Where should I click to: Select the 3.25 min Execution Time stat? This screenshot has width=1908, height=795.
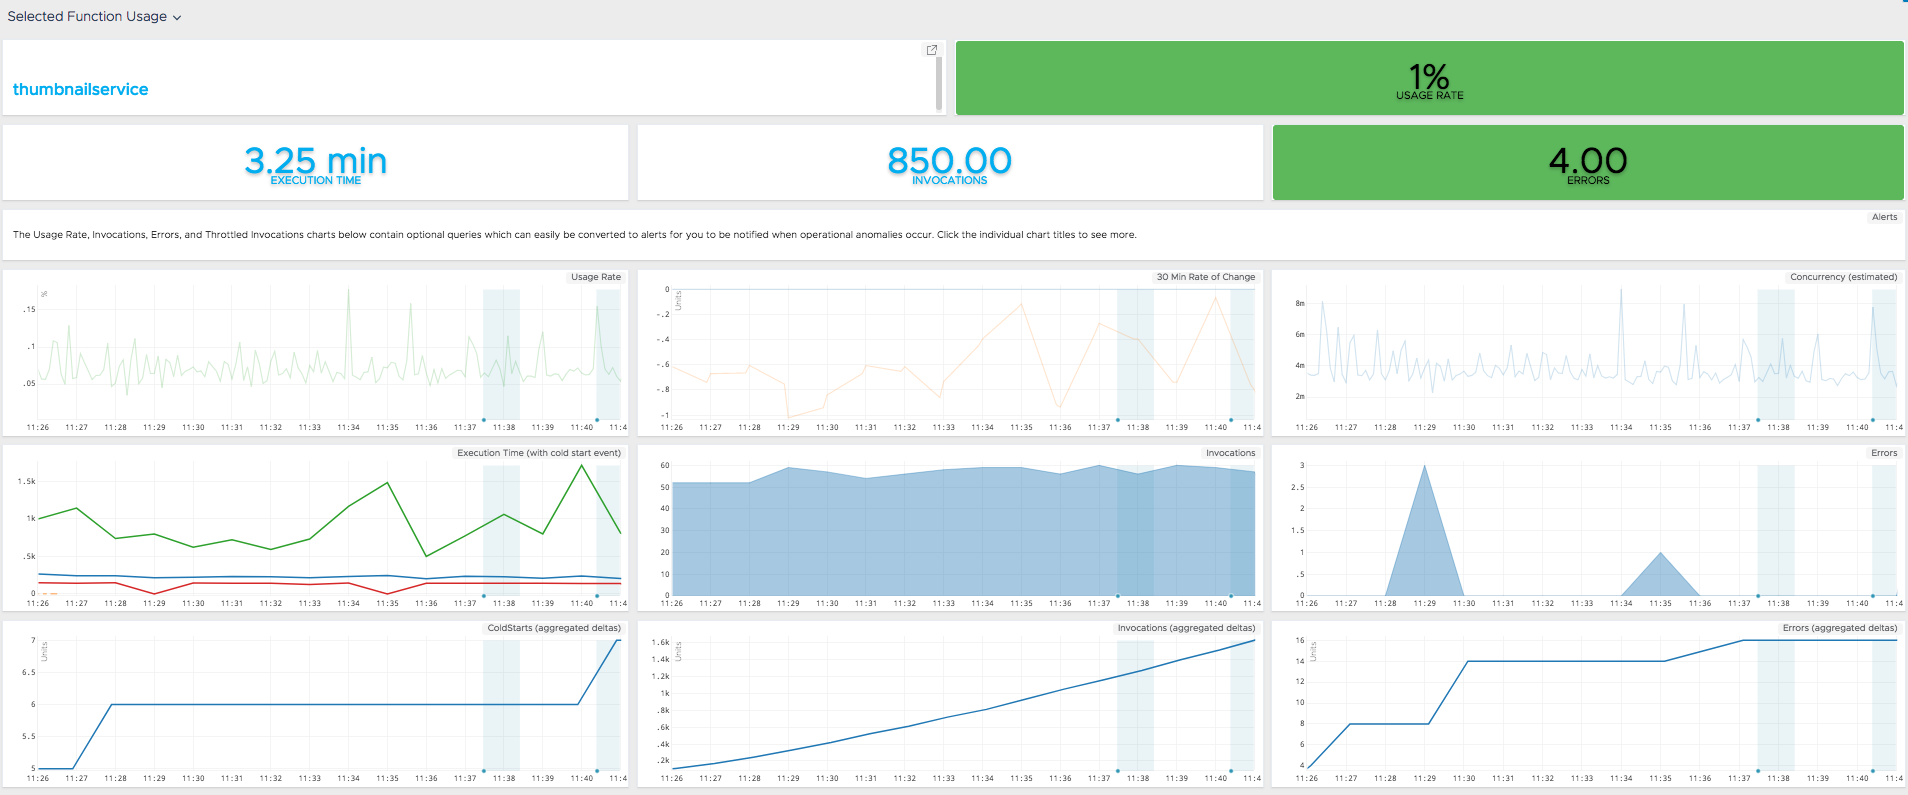click(x=315, y=163)
